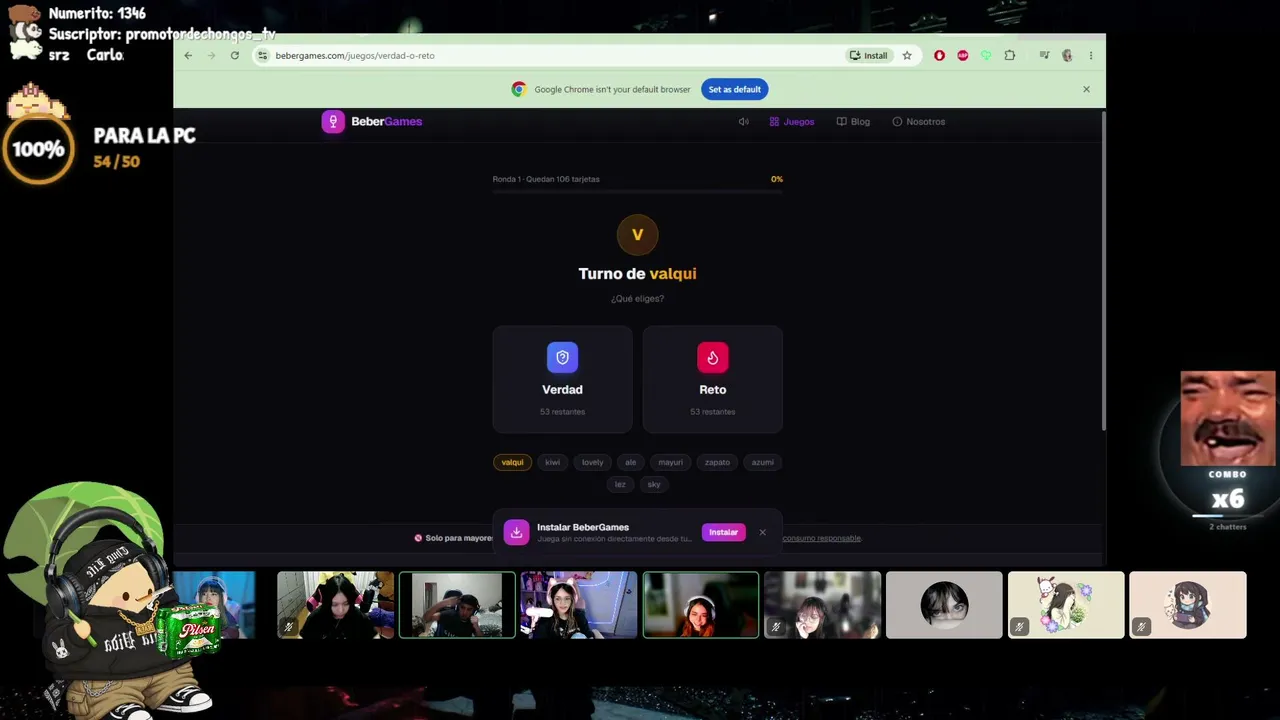Choose the Verdad card
Viewport: 1280px width, 720px height.
(x=562, y=379)
